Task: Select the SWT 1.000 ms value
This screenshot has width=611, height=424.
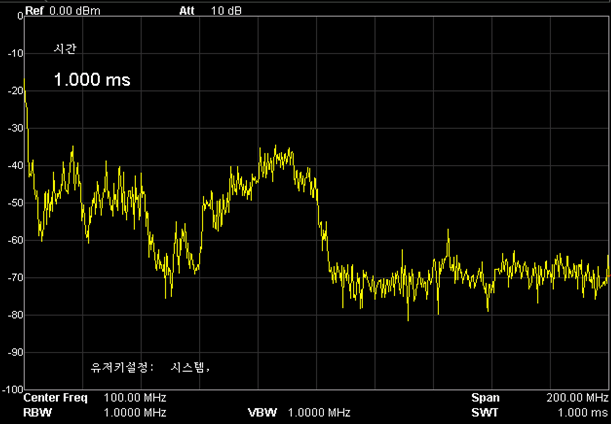Action: pos(583,412)
